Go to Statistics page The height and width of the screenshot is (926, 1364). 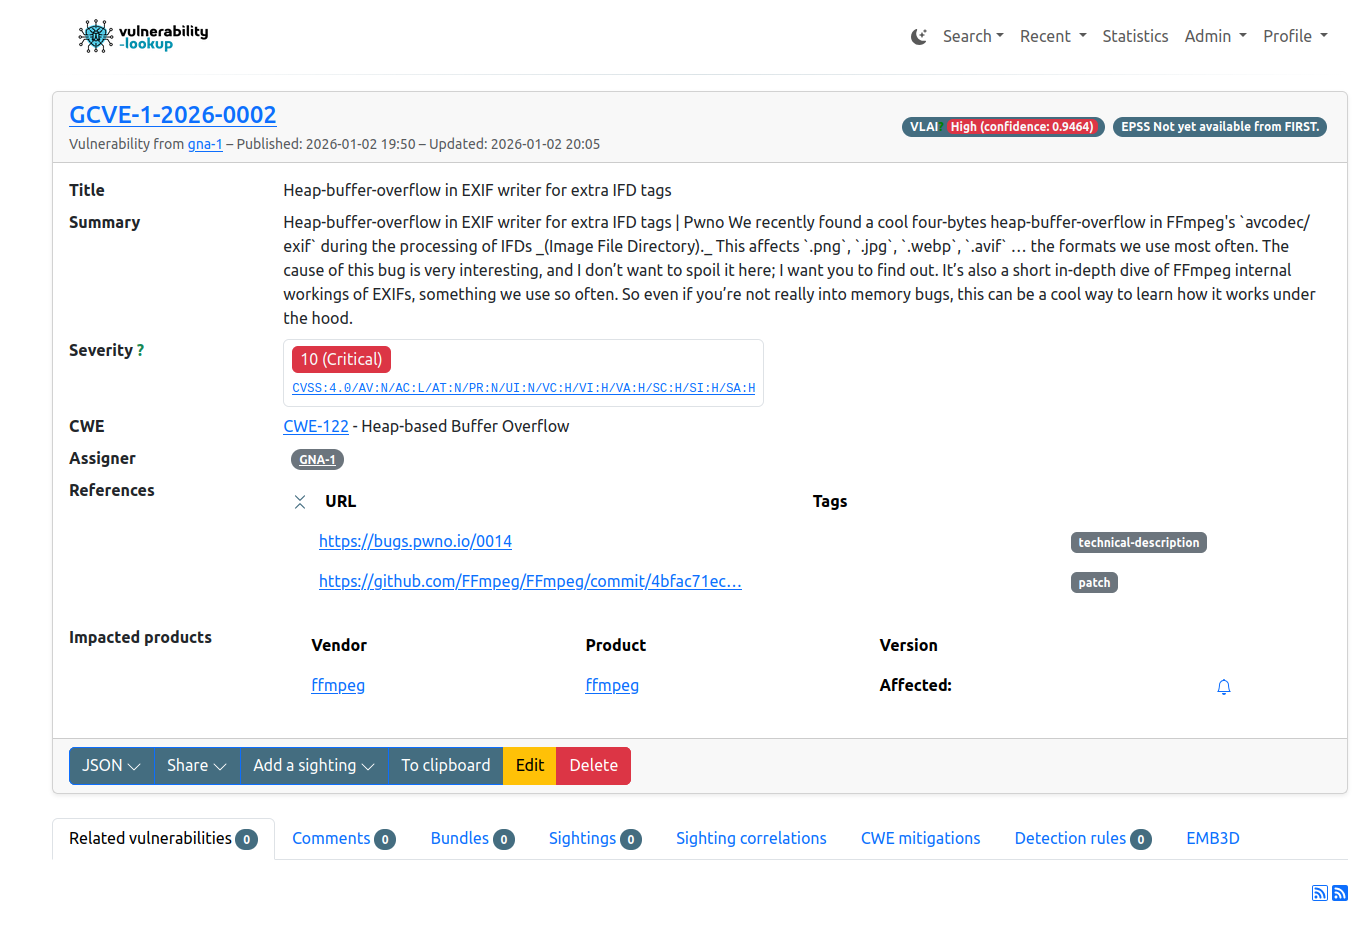[1135, 37]
